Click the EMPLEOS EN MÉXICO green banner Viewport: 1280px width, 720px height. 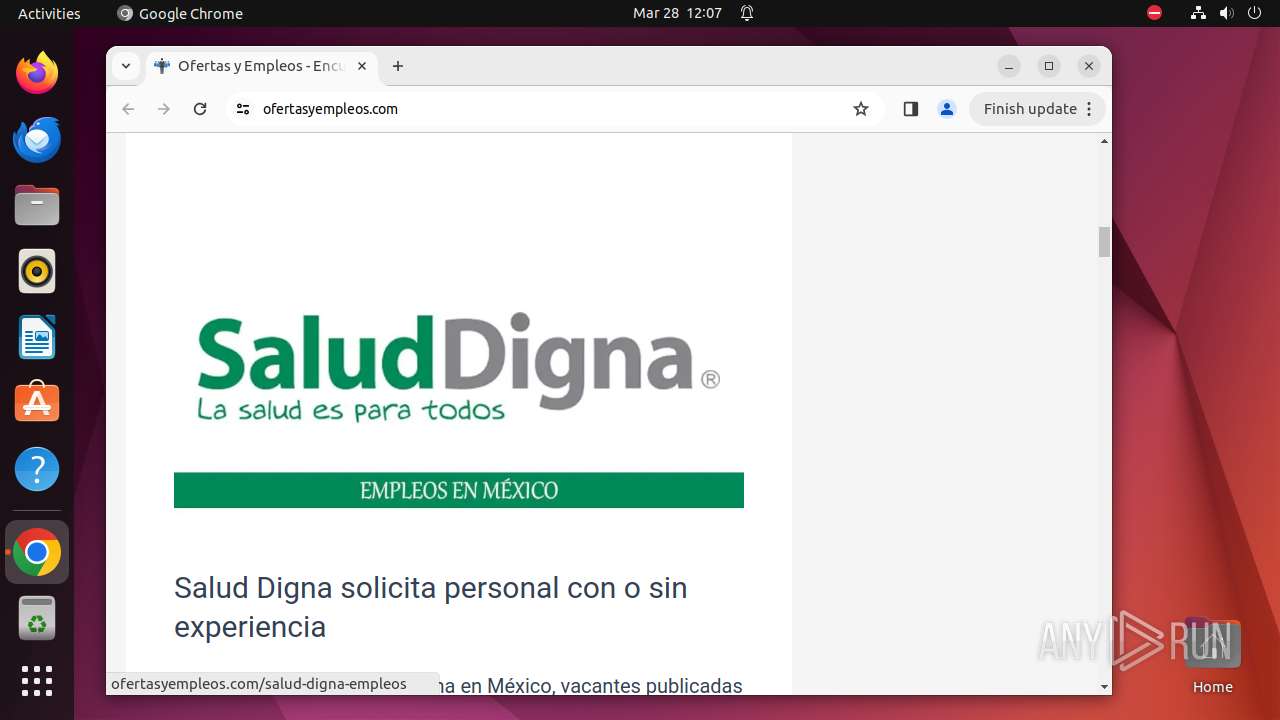[x=459, y=490]
